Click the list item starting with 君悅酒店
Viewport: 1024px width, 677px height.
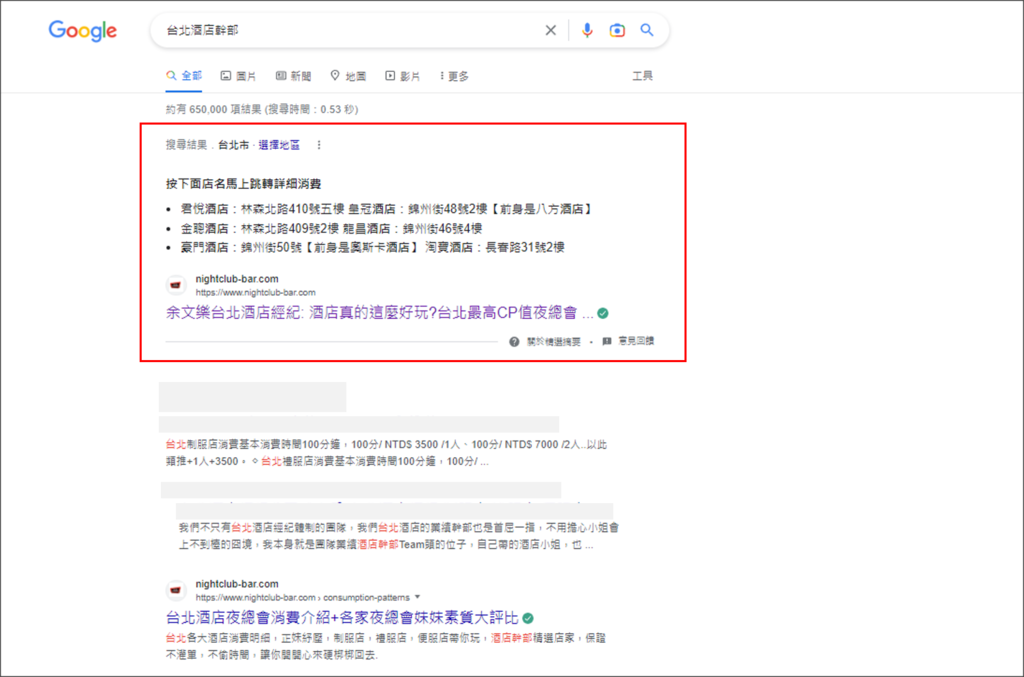click(x=387, y=209)
